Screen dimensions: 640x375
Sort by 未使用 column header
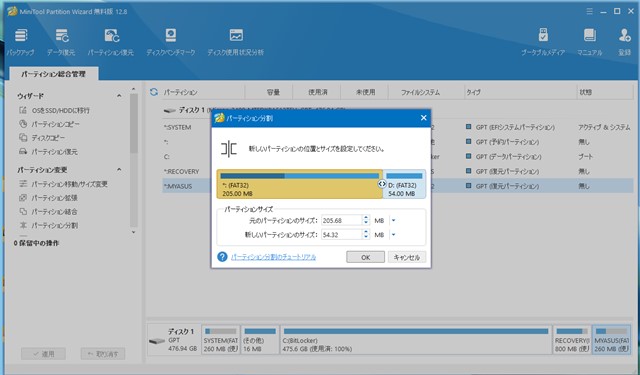coord(365,92)
